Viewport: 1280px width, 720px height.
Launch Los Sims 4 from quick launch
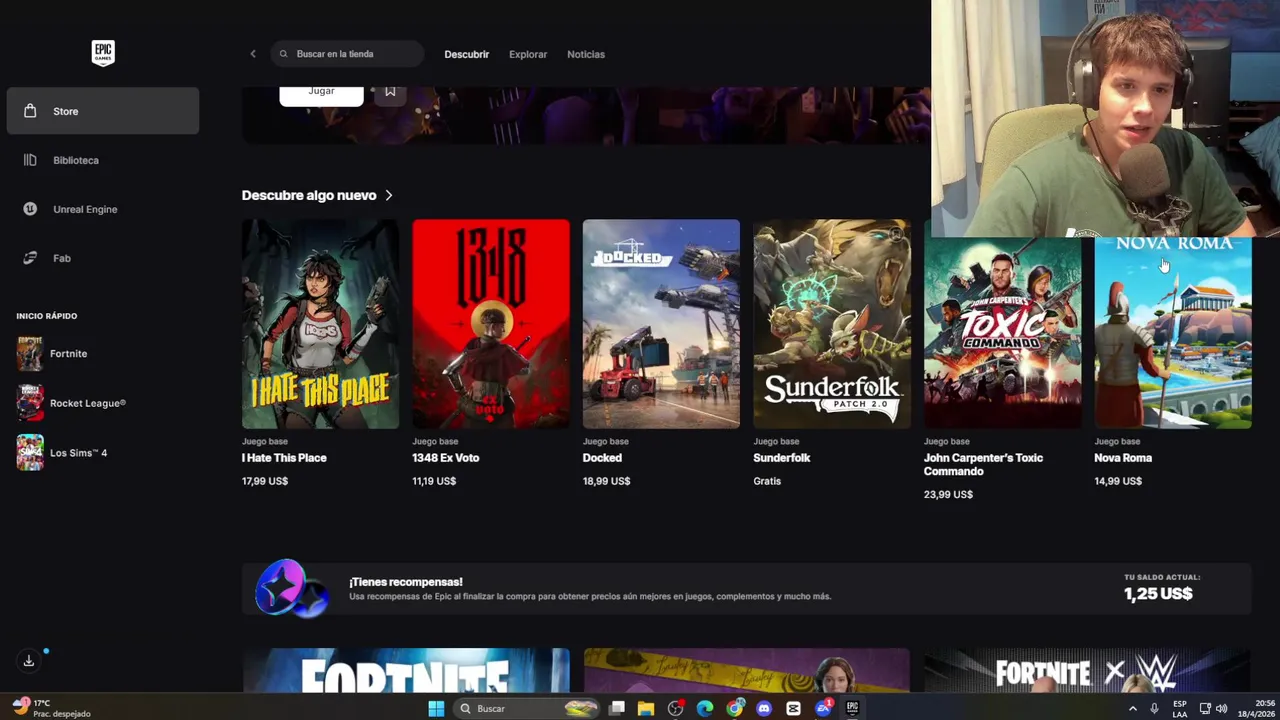tap(78, 453)
